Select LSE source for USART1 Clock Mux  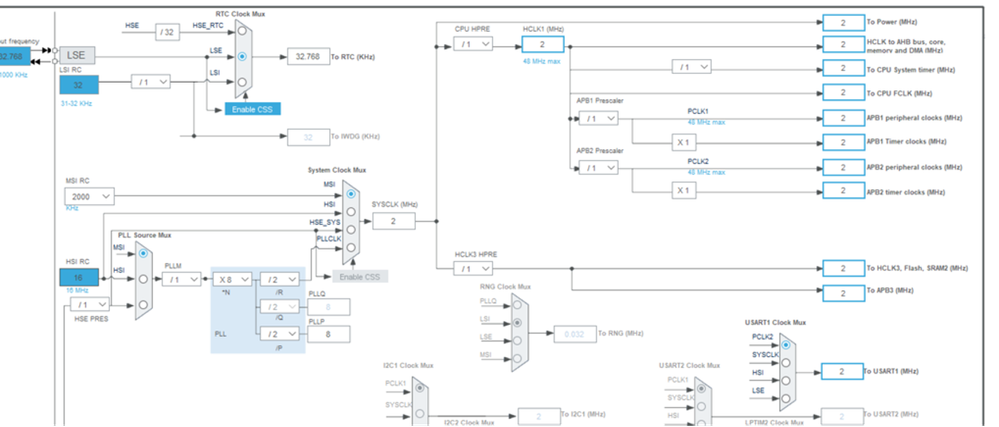786,398
